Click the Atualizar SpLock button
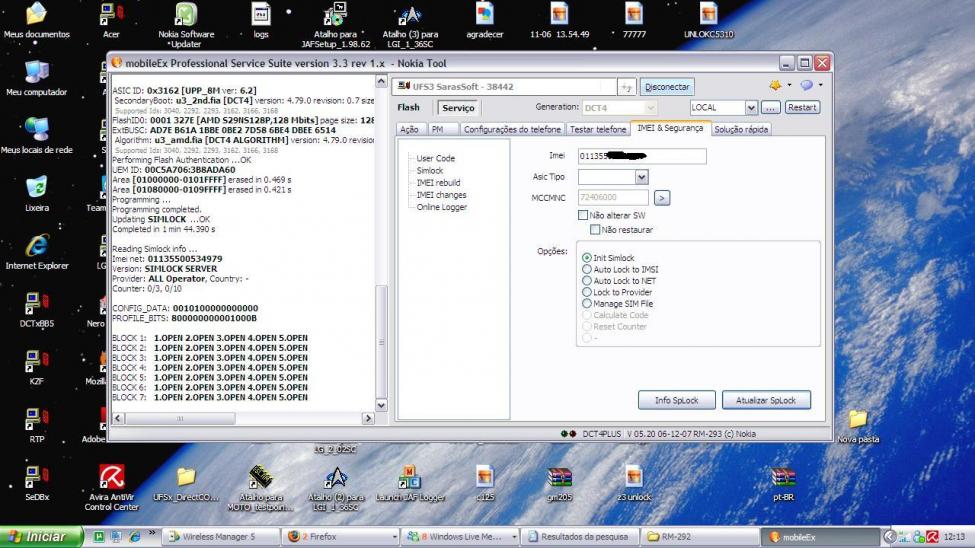Viewport: 975px width, 548px height. [x=766, y=401]
